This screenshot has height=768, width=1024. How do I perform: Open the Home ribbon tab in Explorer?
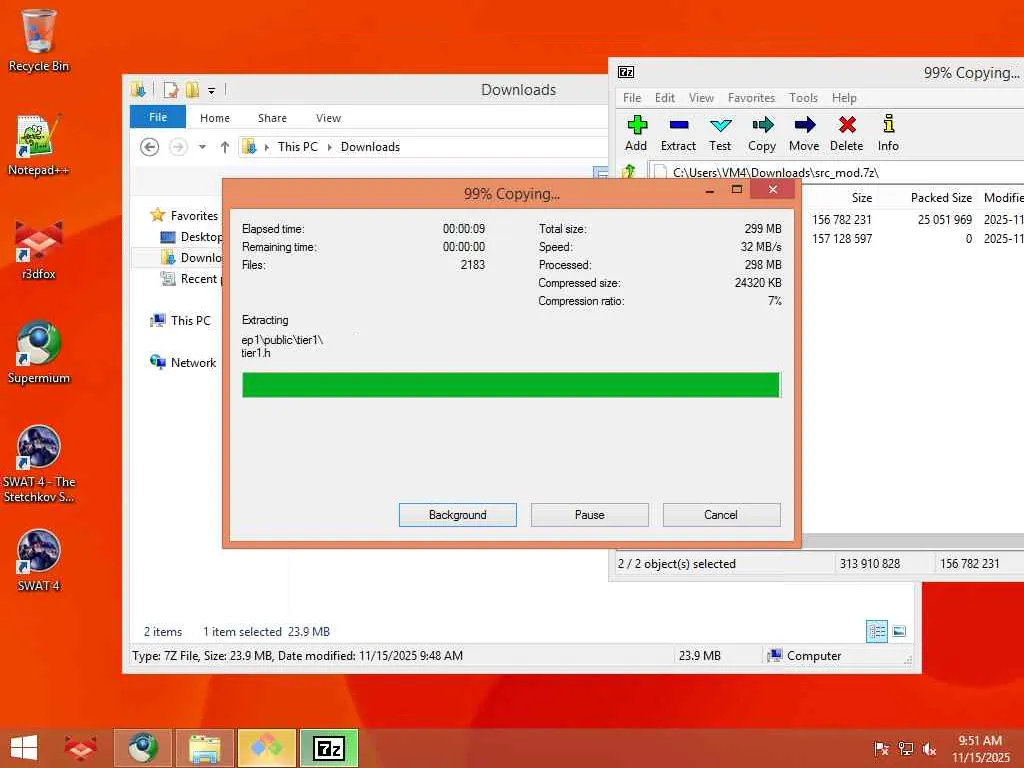[215, 118]
